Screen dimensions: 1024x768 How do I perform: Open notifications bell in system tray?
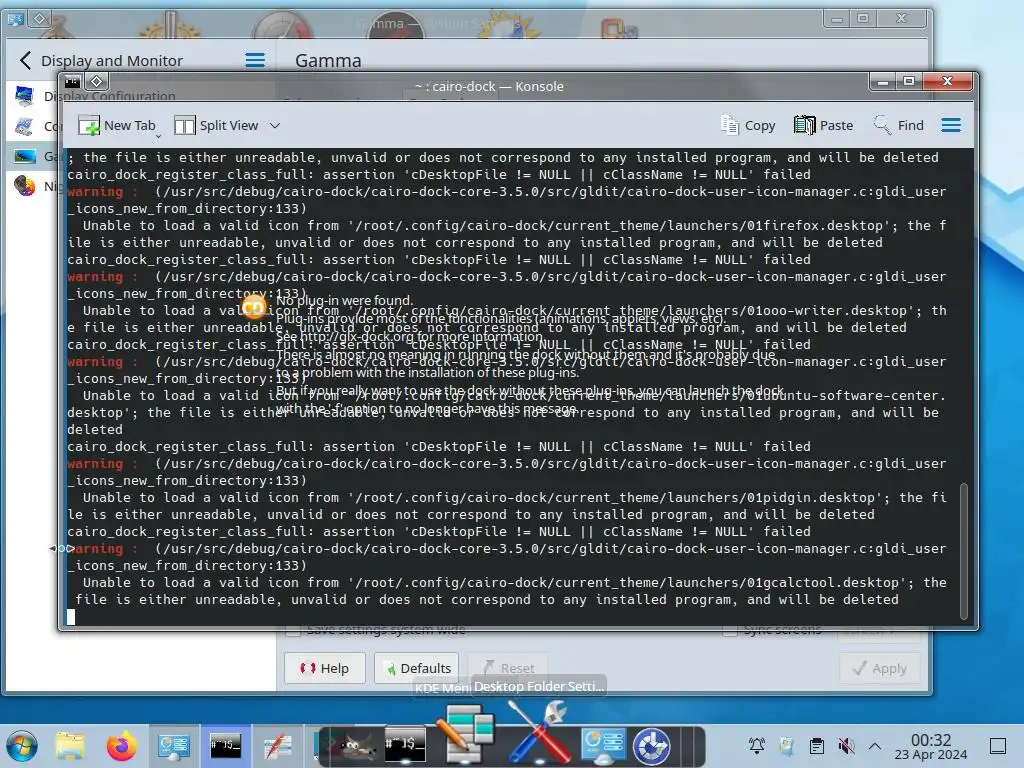pyautogui.click(x=757, y=746)
